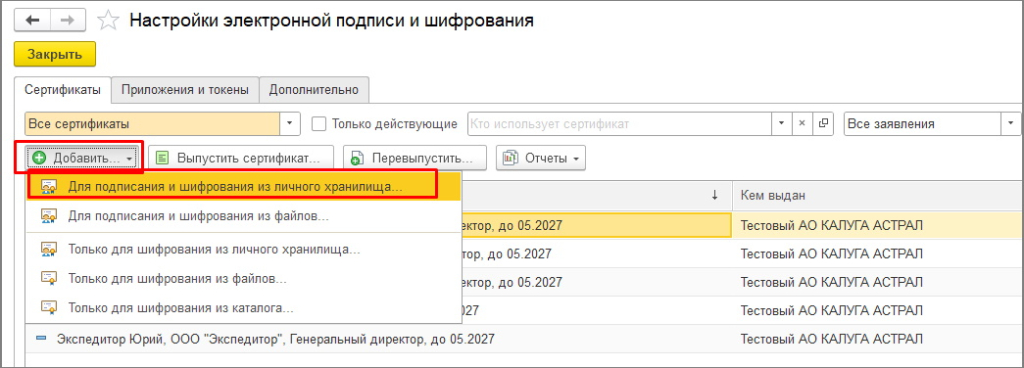This screenshot has width=1024, height=368.
Task: Click the icon beside Только для шифрования из каталога
Action: pos(48,307)
